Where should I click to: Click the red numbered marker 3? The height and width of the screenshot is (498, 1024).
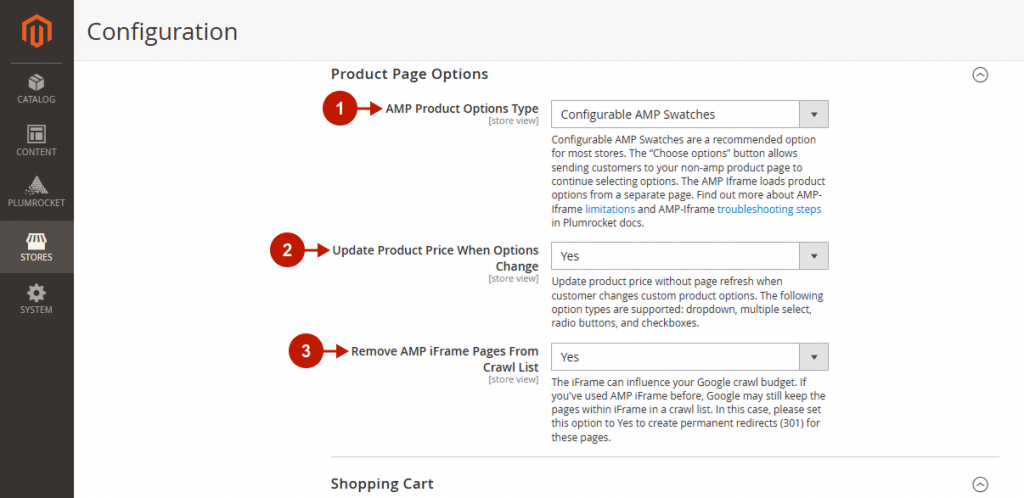[306, 352]
